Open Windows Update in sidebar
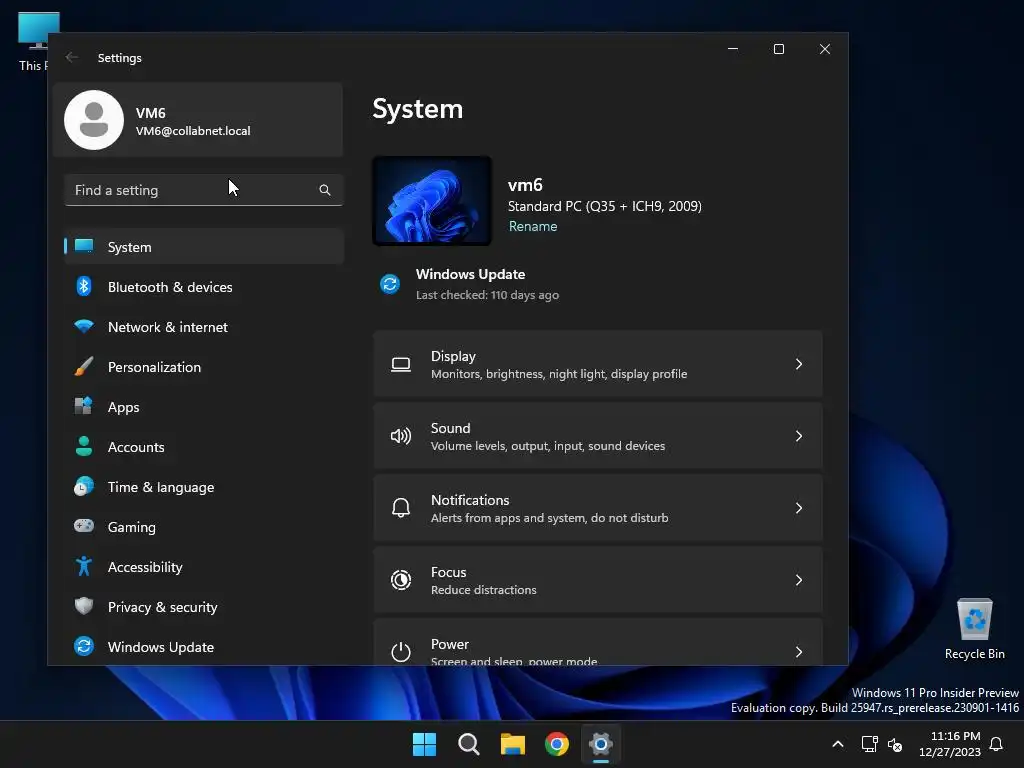The height and width of the screenshot is (768, 1024). 204,647
